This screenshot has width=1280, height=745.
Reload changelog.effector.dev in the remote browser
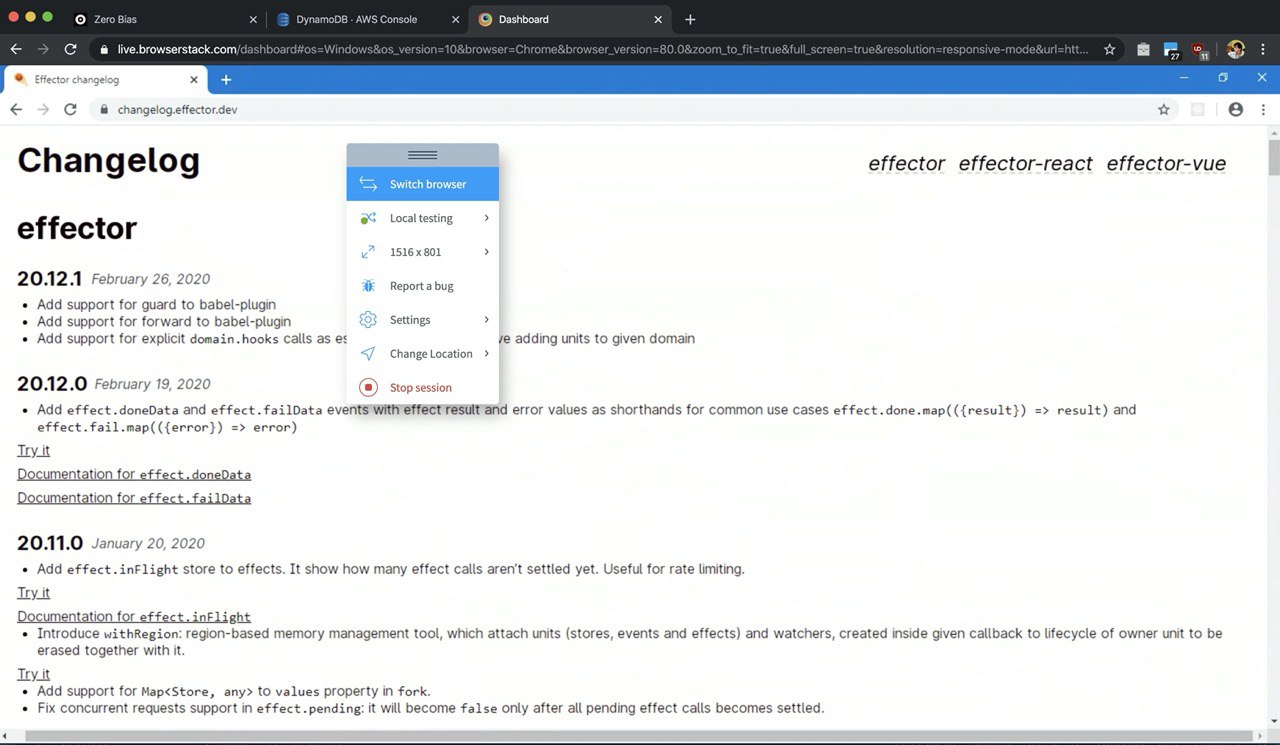click(70, 110)
